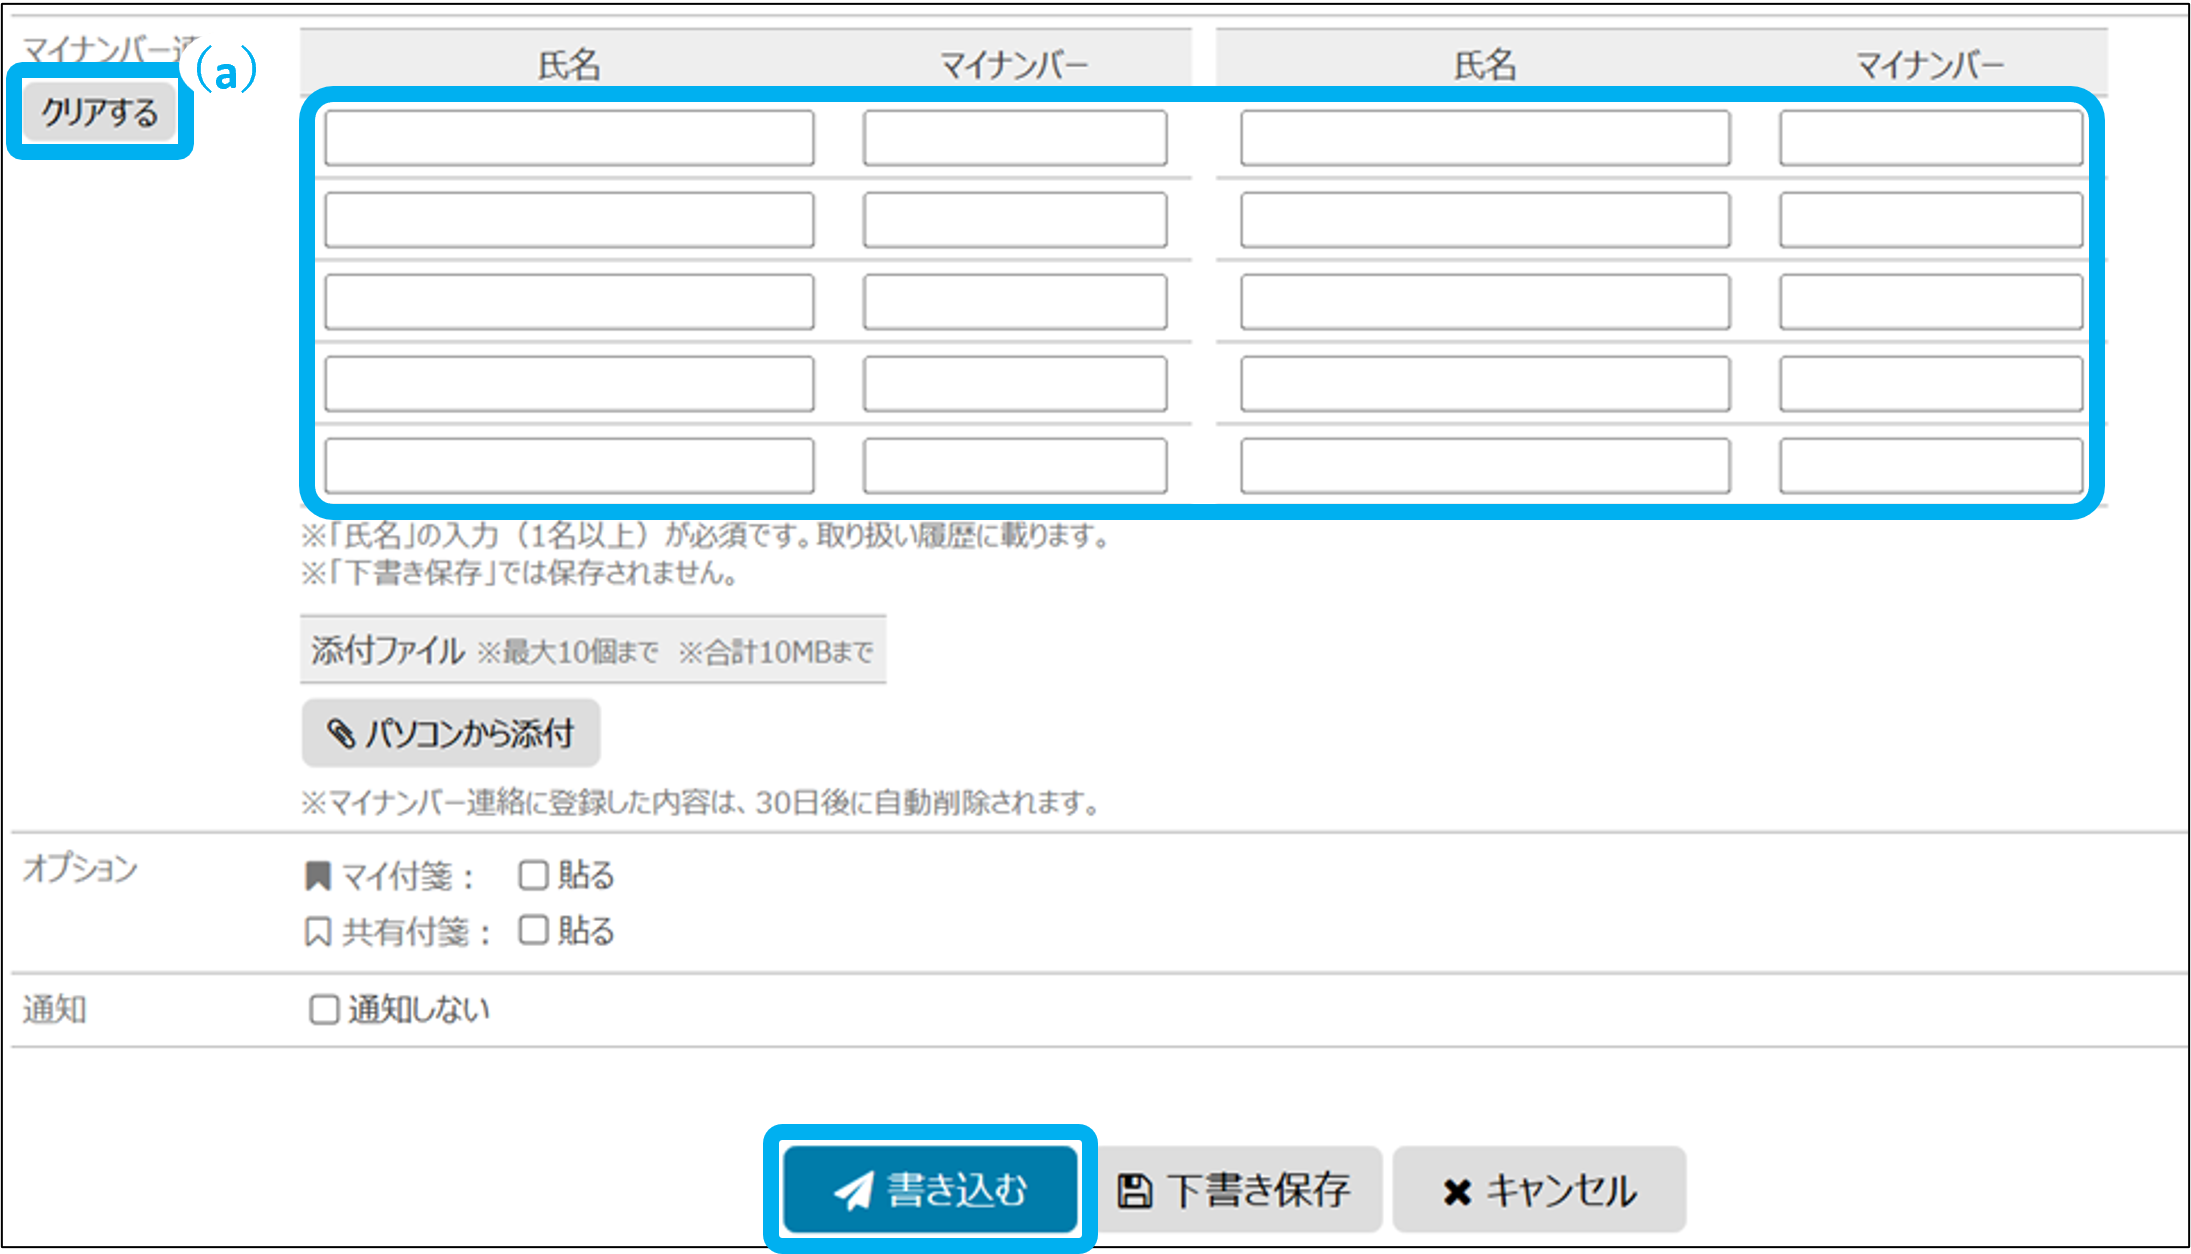Image resolution: width=2191 pixels, height=1254 pixels.
Task: Focus second row left 氏名 field
Action: 569,220
